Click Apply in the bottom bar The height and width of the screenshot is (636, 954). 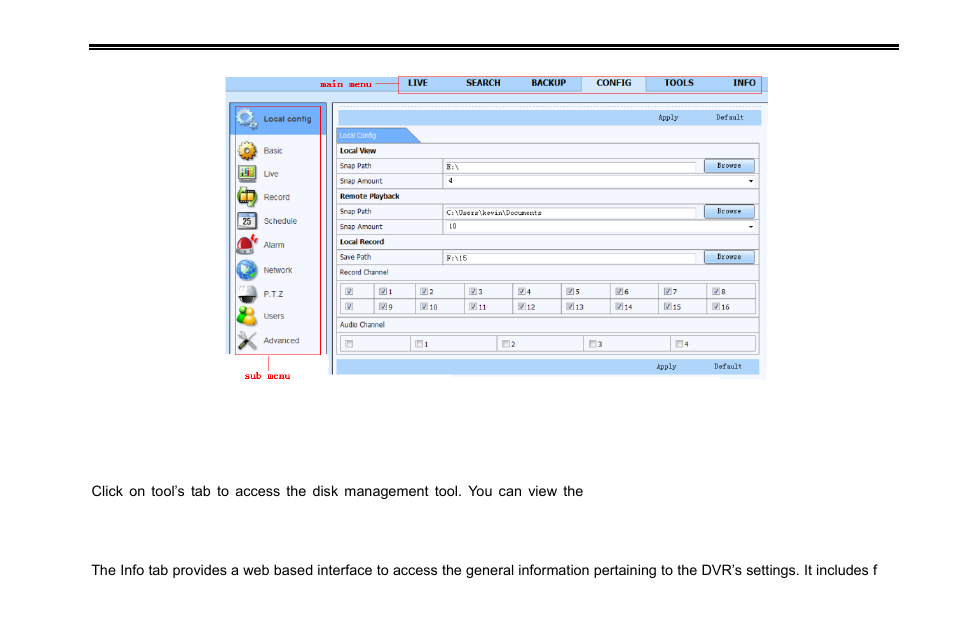point(666,366)
